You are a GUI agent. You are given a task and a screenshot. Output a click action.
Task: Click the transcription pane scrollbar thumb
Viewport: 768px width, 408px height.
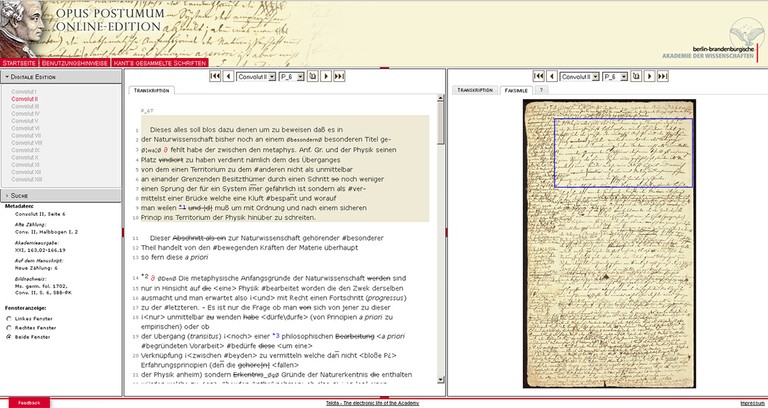point(440,123)
